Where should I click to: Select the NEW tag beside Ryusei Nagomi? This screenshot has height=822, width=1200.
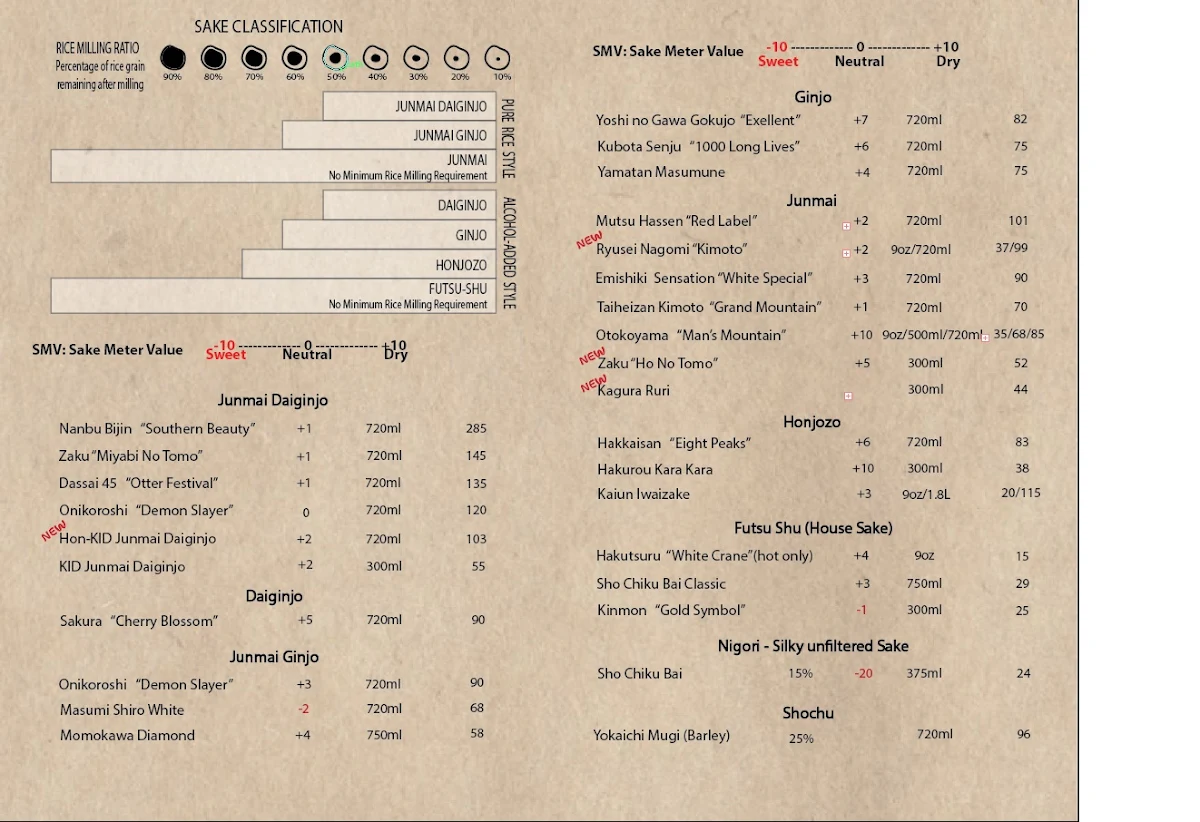[588, 240]
